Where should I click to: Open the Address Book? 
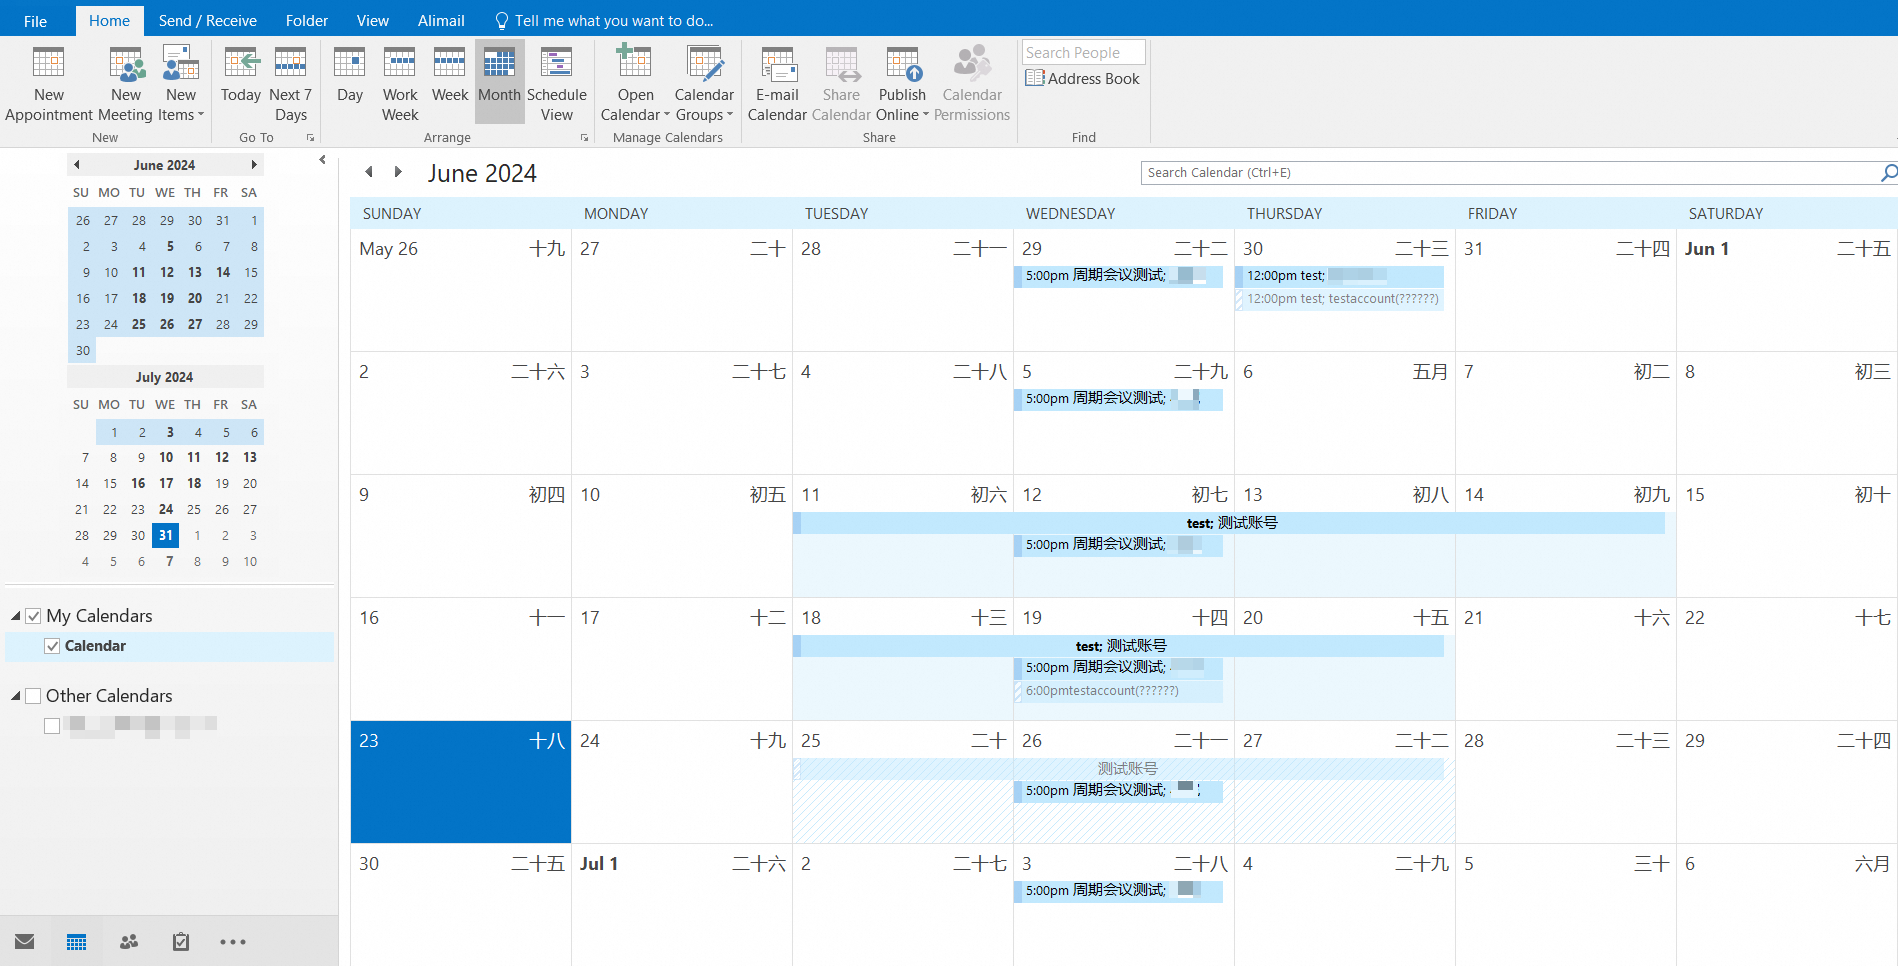coord(1083,78)
